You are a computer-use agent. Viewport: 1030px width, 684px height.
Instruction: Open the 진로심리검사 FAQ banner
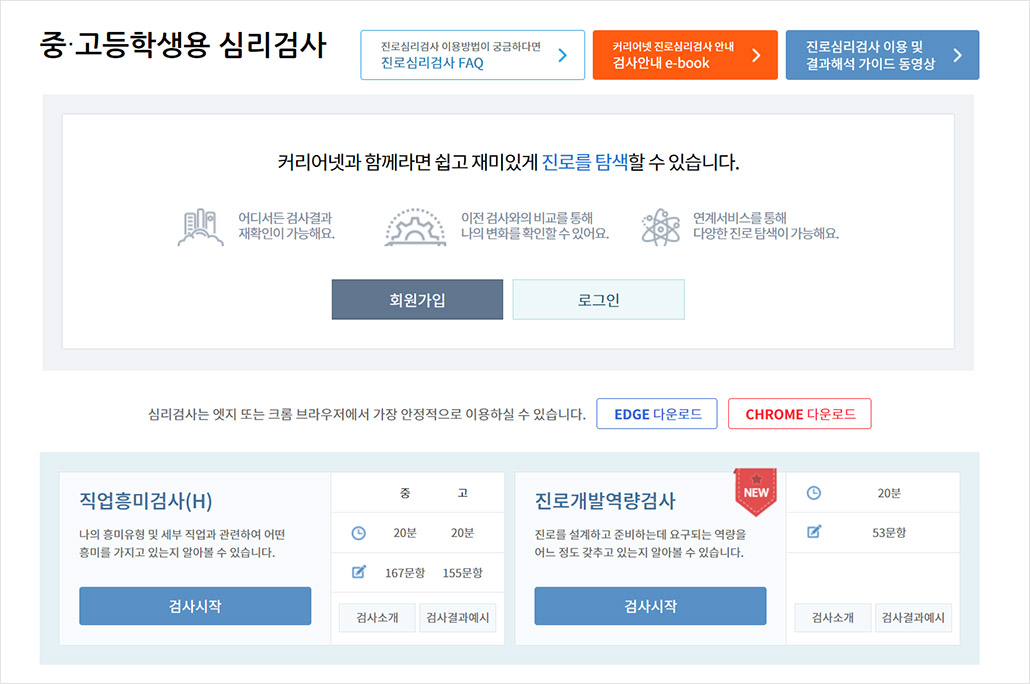click(472, 55)
